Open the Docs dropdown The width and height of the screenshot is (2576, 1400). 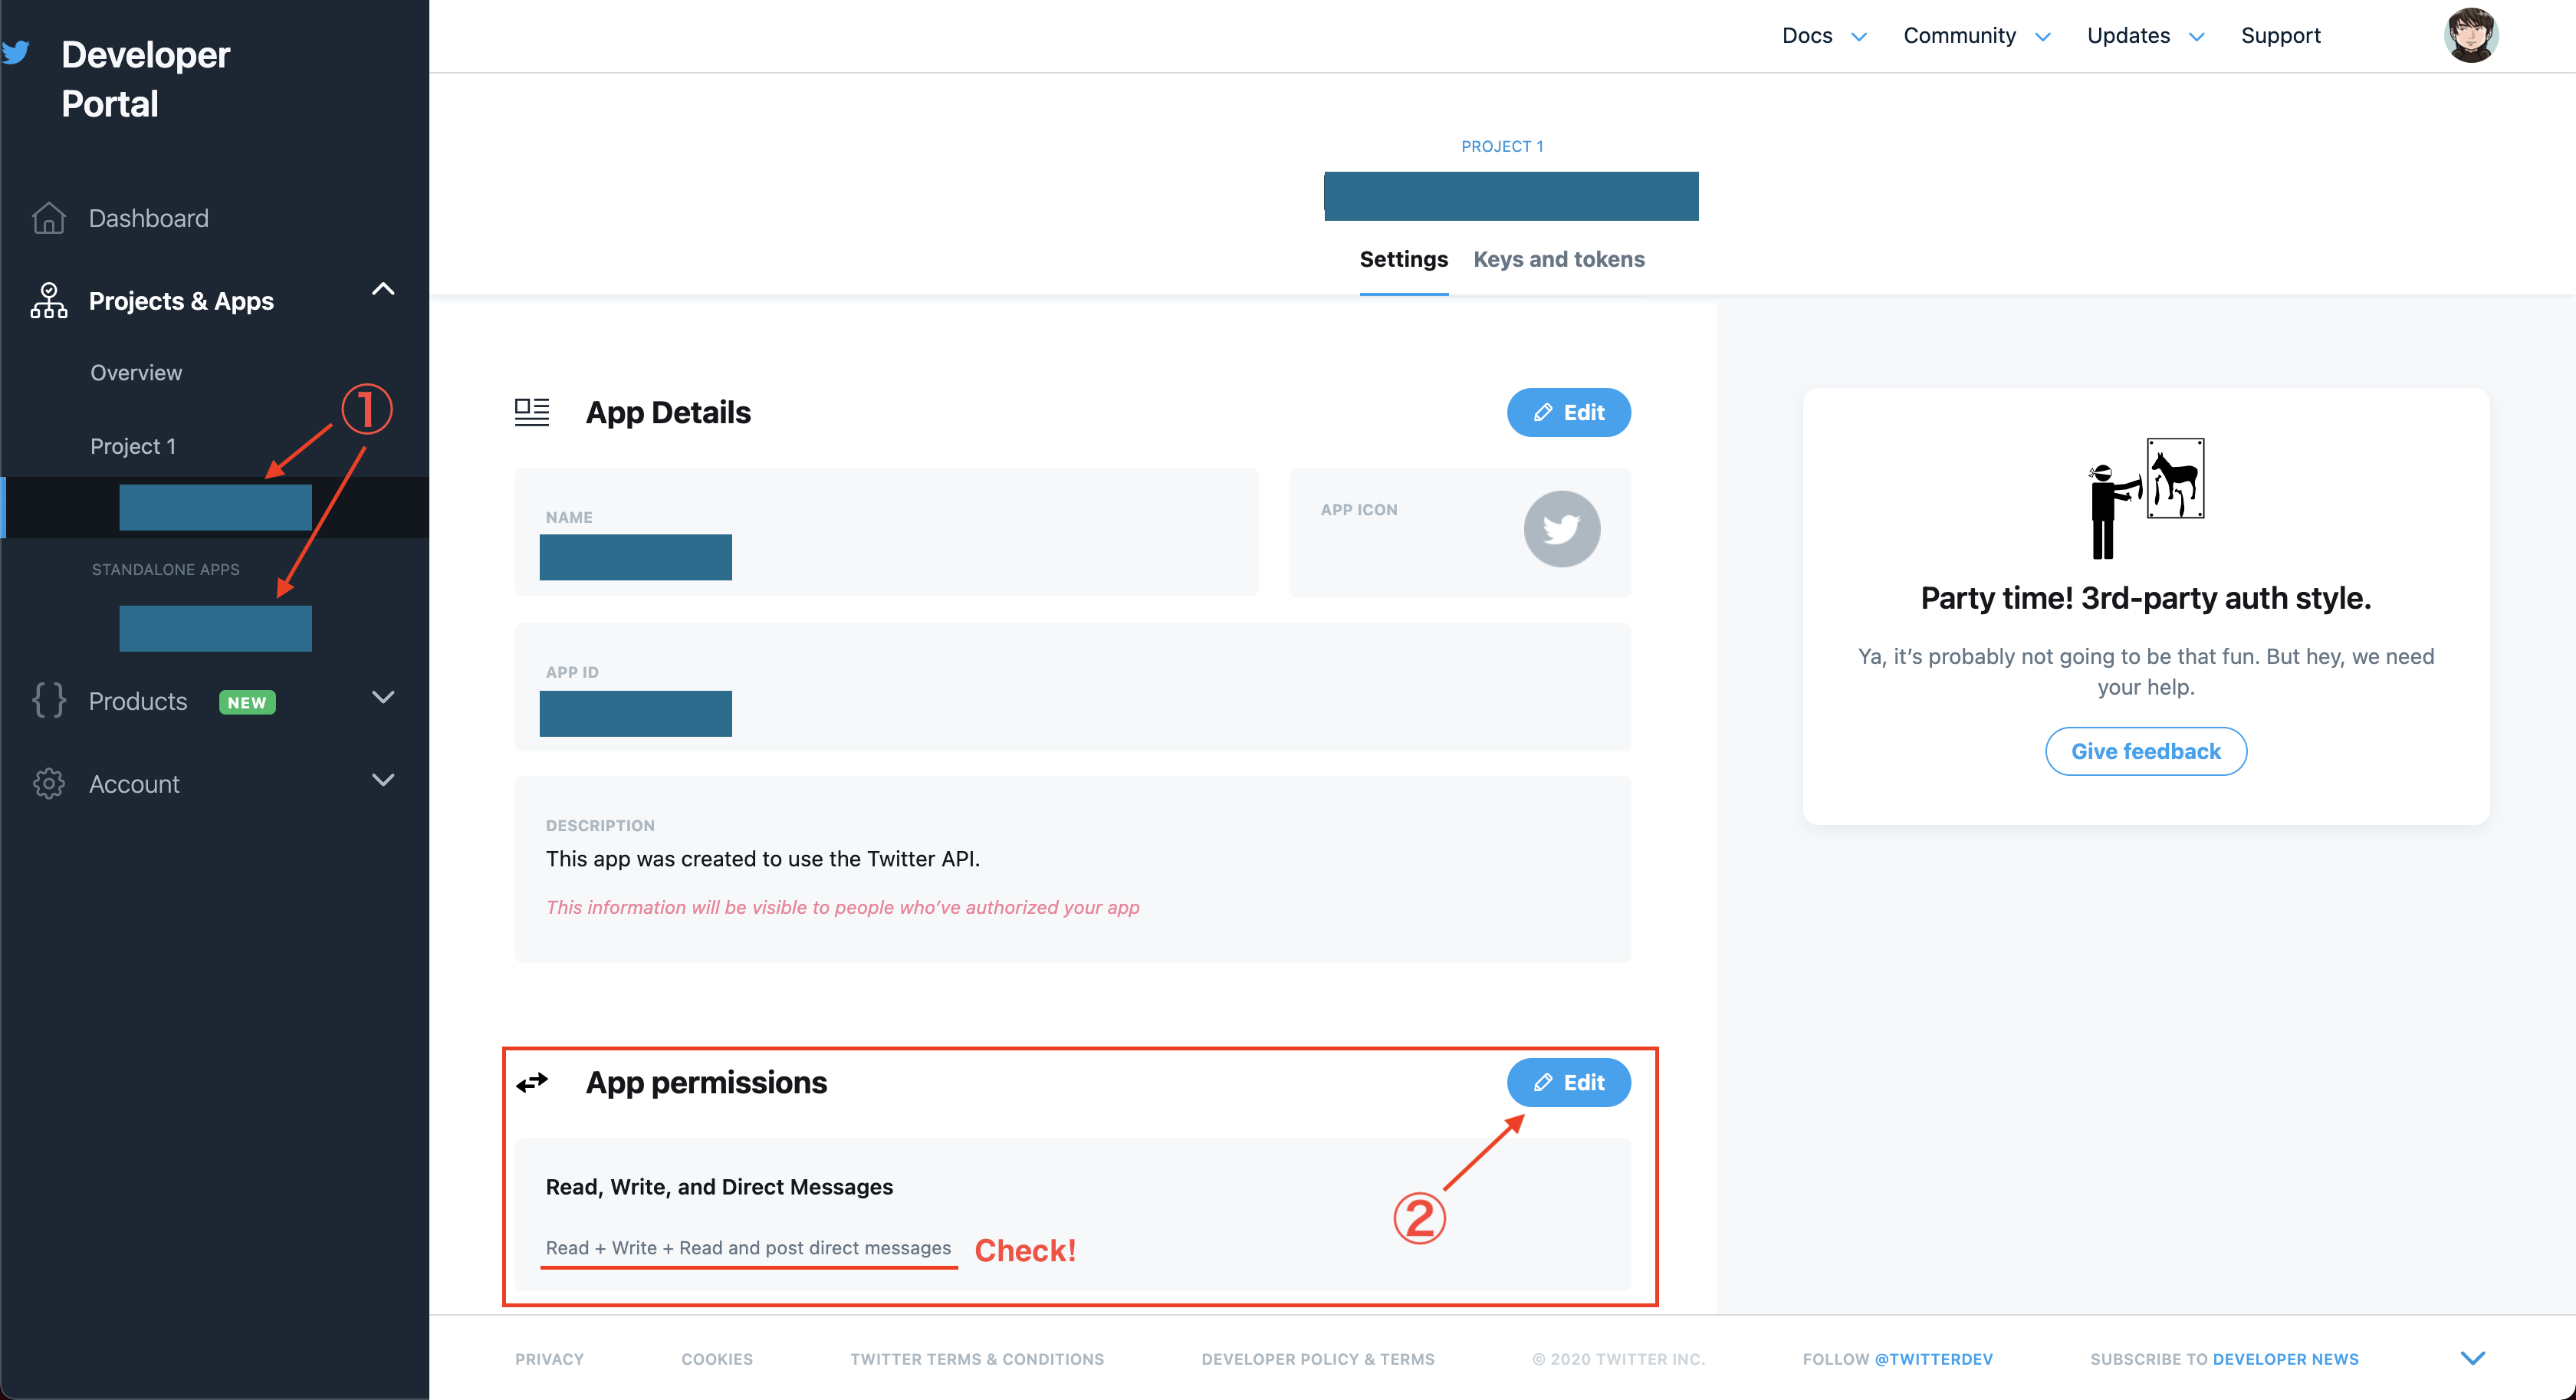tap(1823, 36)
